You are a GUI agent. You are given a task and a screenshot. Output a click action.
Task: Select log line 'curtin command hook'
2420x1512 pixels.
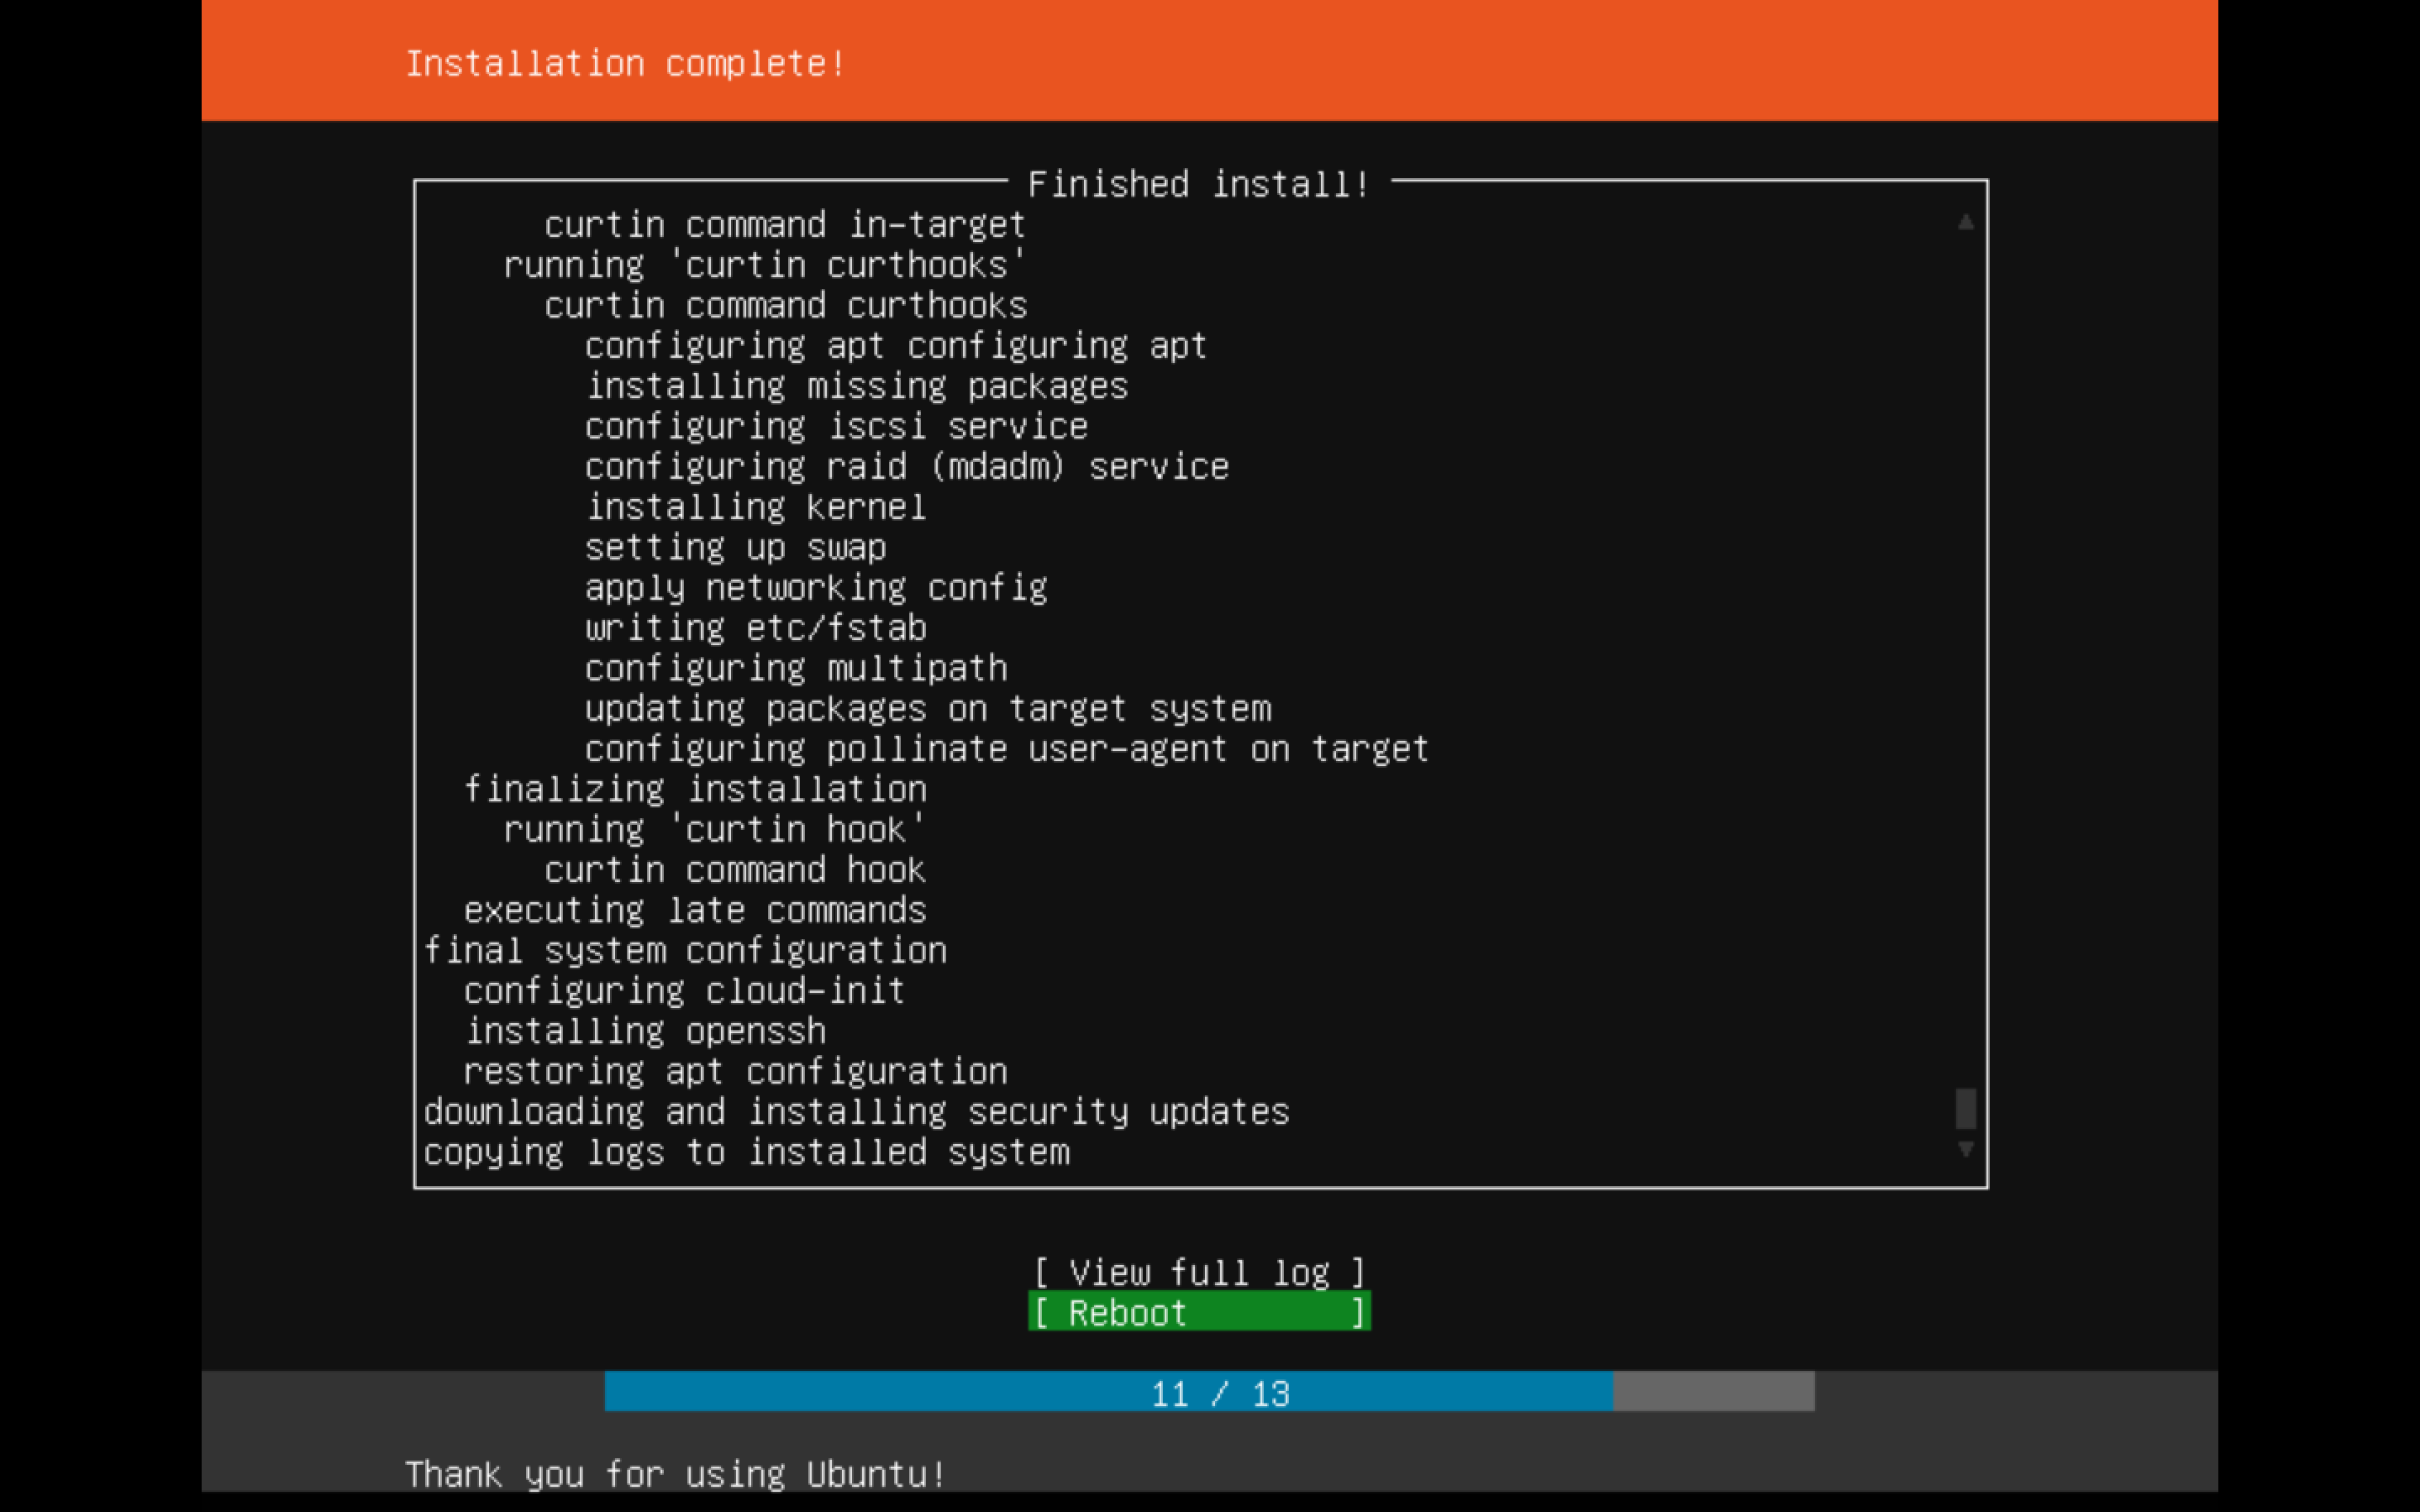[x=735, y=870]
